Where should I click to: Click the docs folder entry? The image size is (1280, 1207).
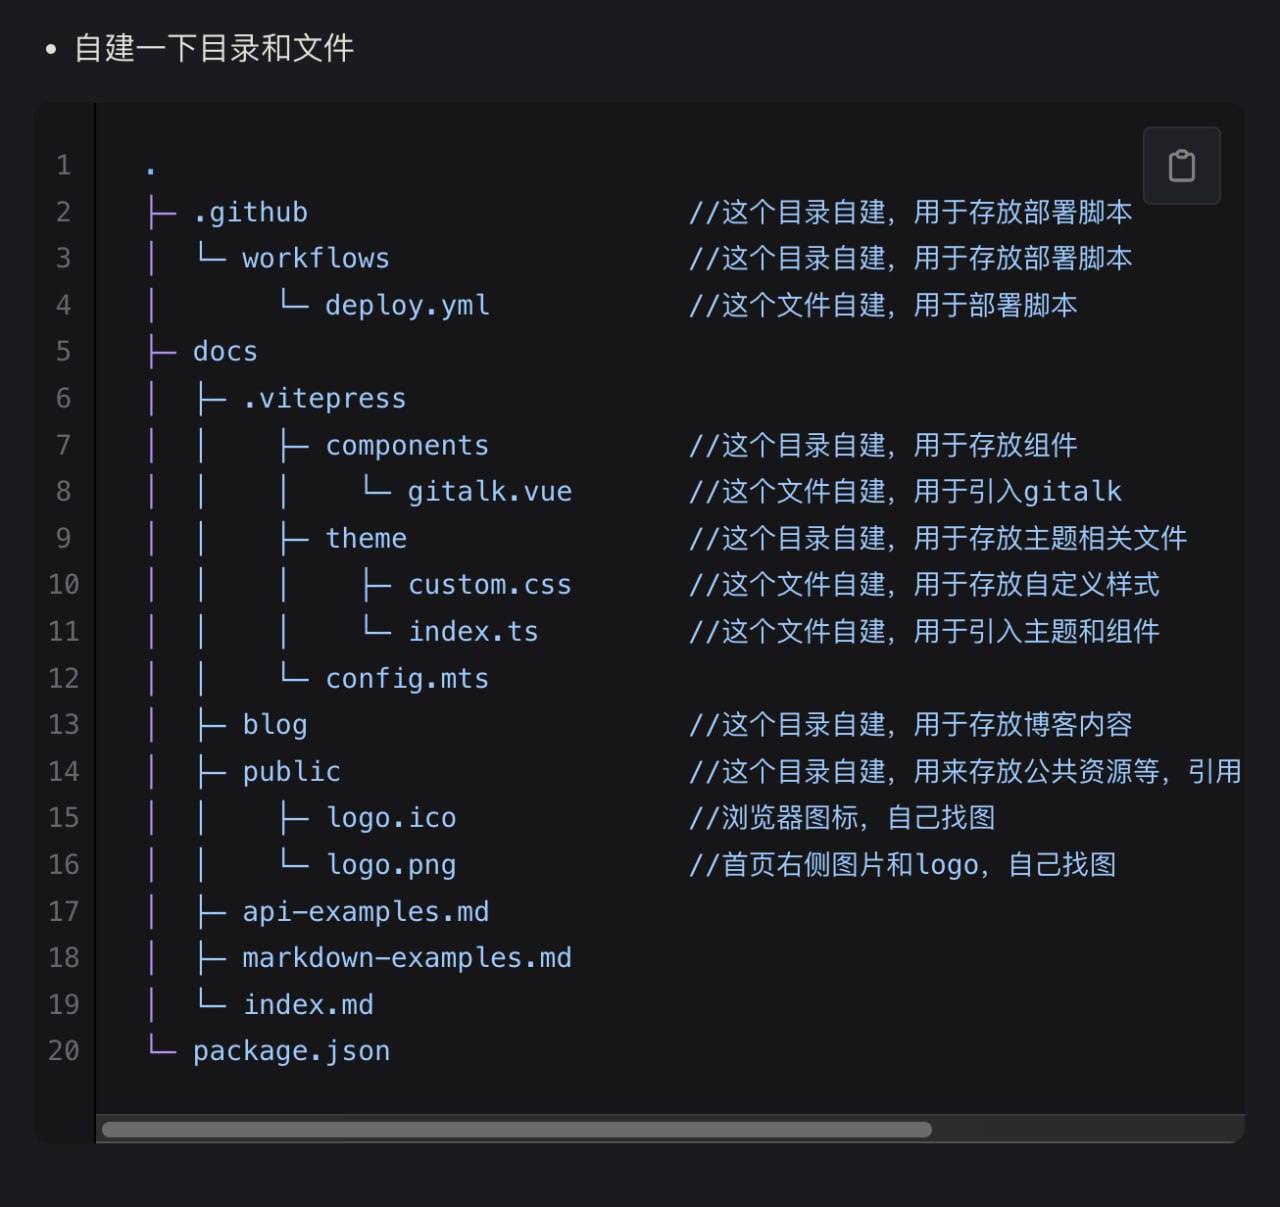pos(225,352)
